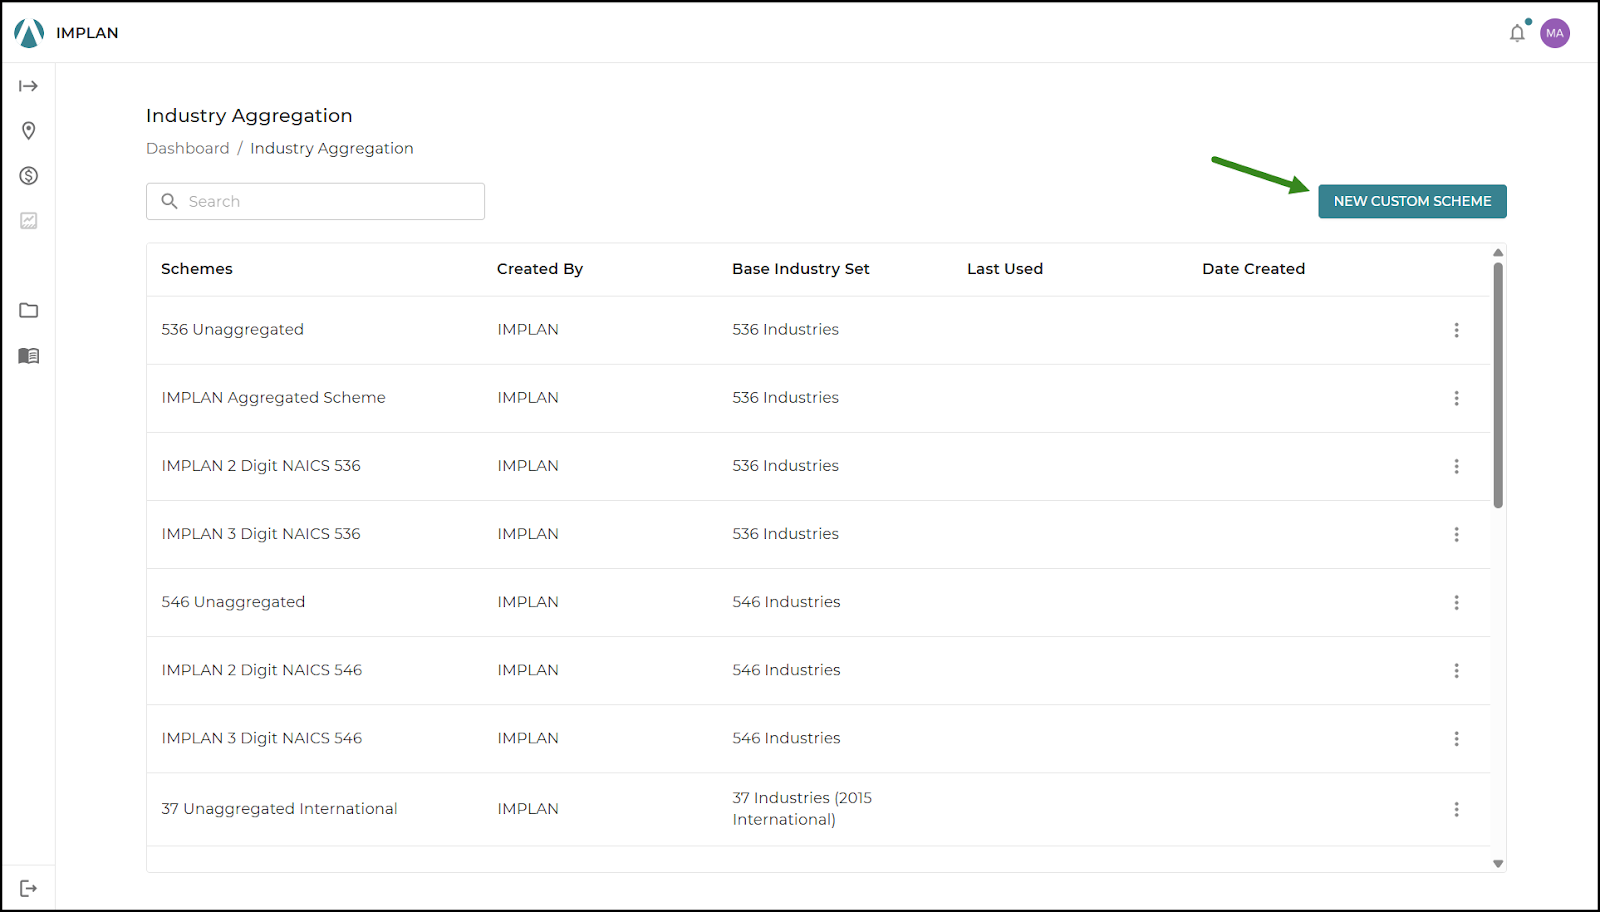1600x912 pixels.
Task: Open the results chart sidebar icon
Action: click(29, 221)
